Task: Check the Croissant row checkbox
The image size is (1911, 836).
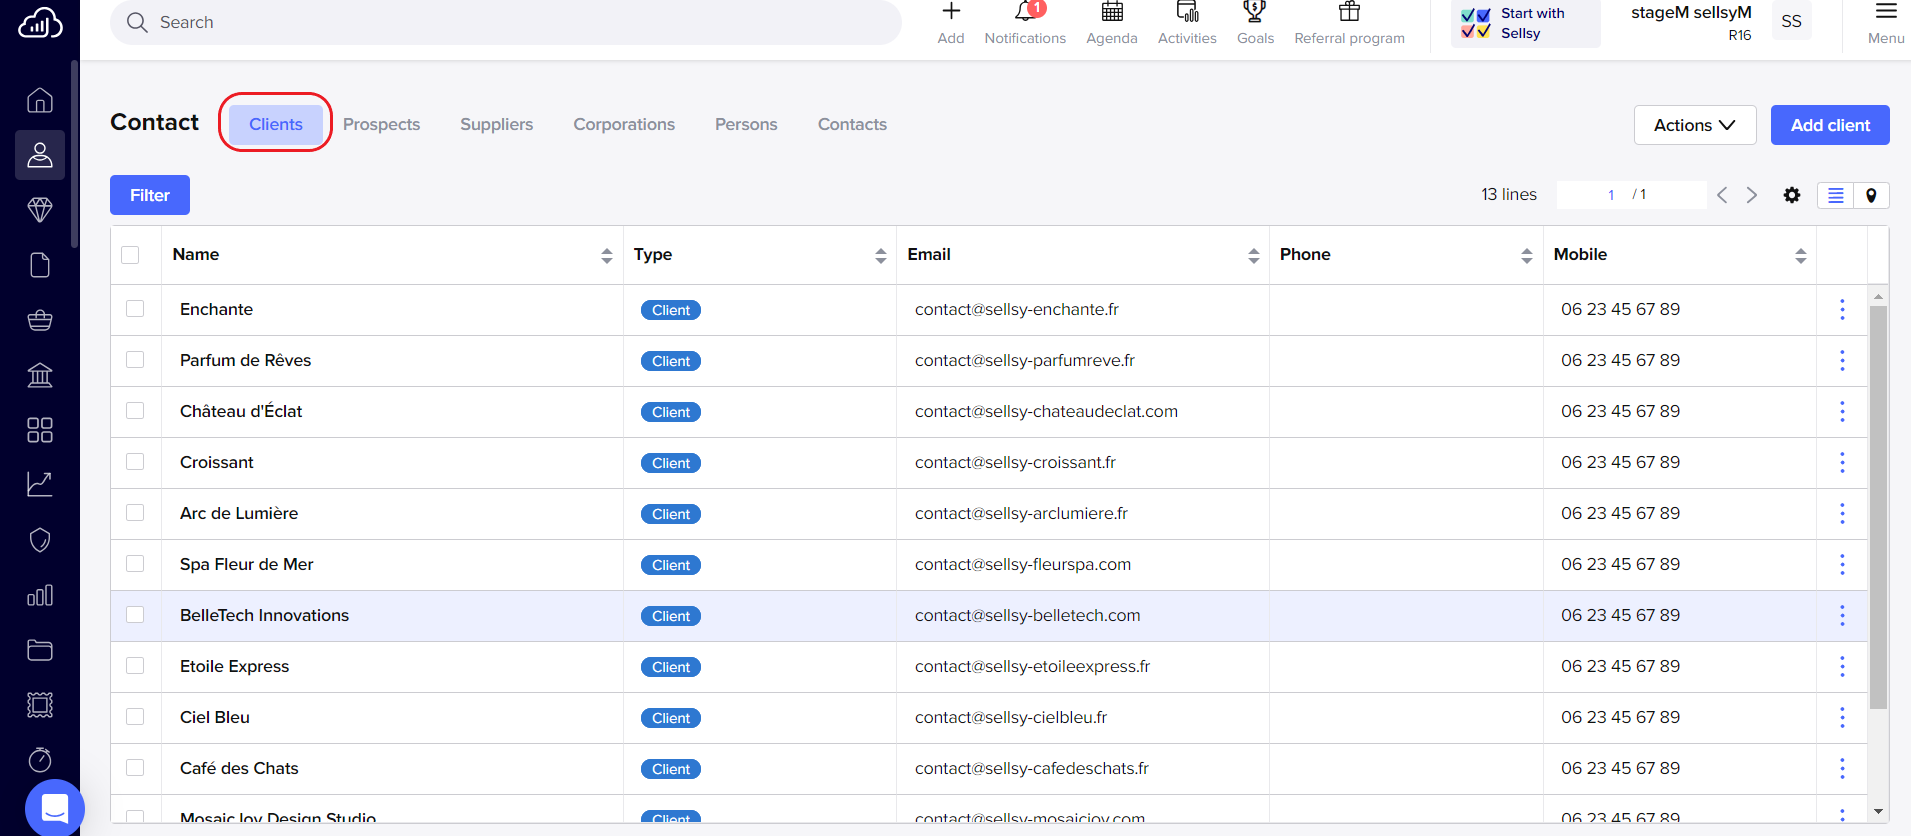Action: click(x=135, y=462)
